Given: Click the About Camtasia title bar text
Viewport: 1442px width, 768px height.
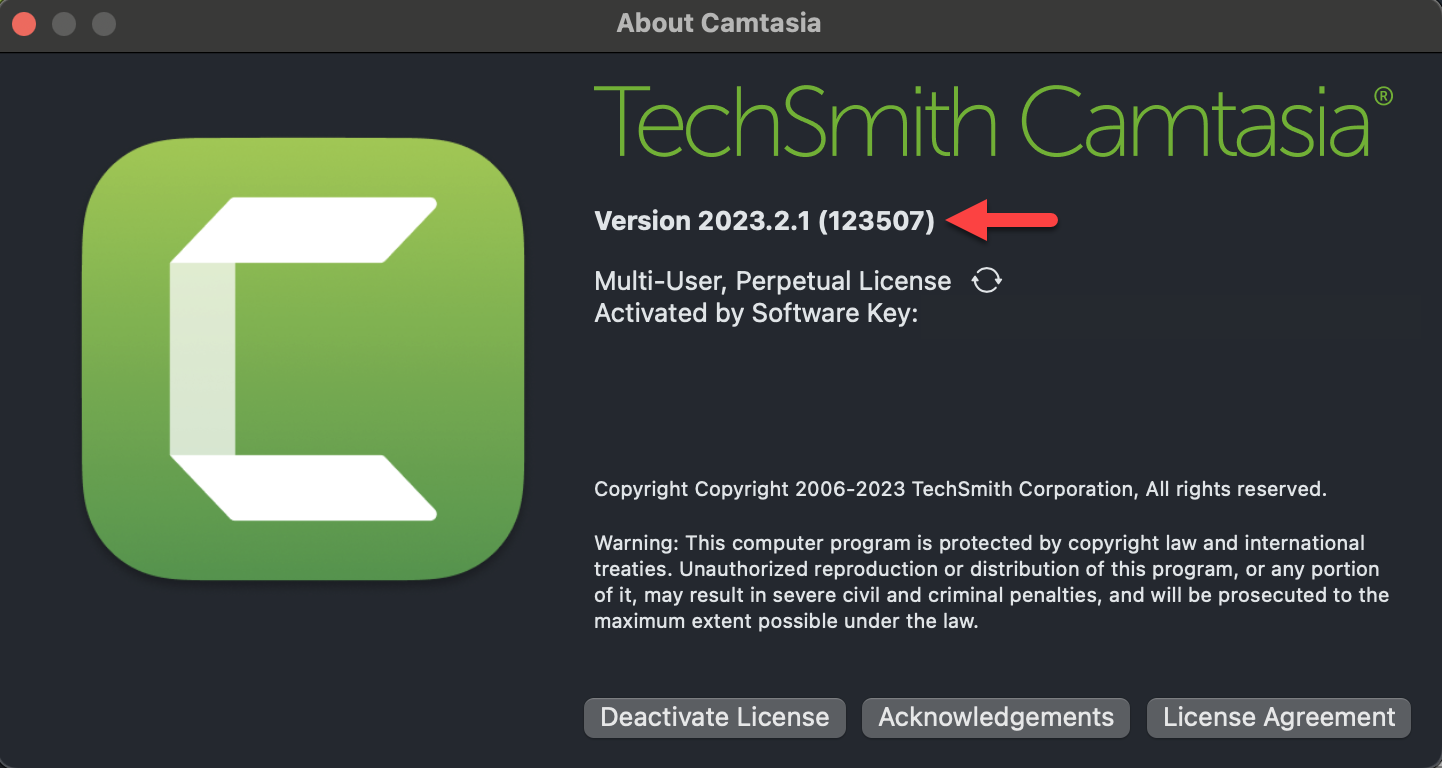Looking at the screenshot, I should tap(719, 23).
